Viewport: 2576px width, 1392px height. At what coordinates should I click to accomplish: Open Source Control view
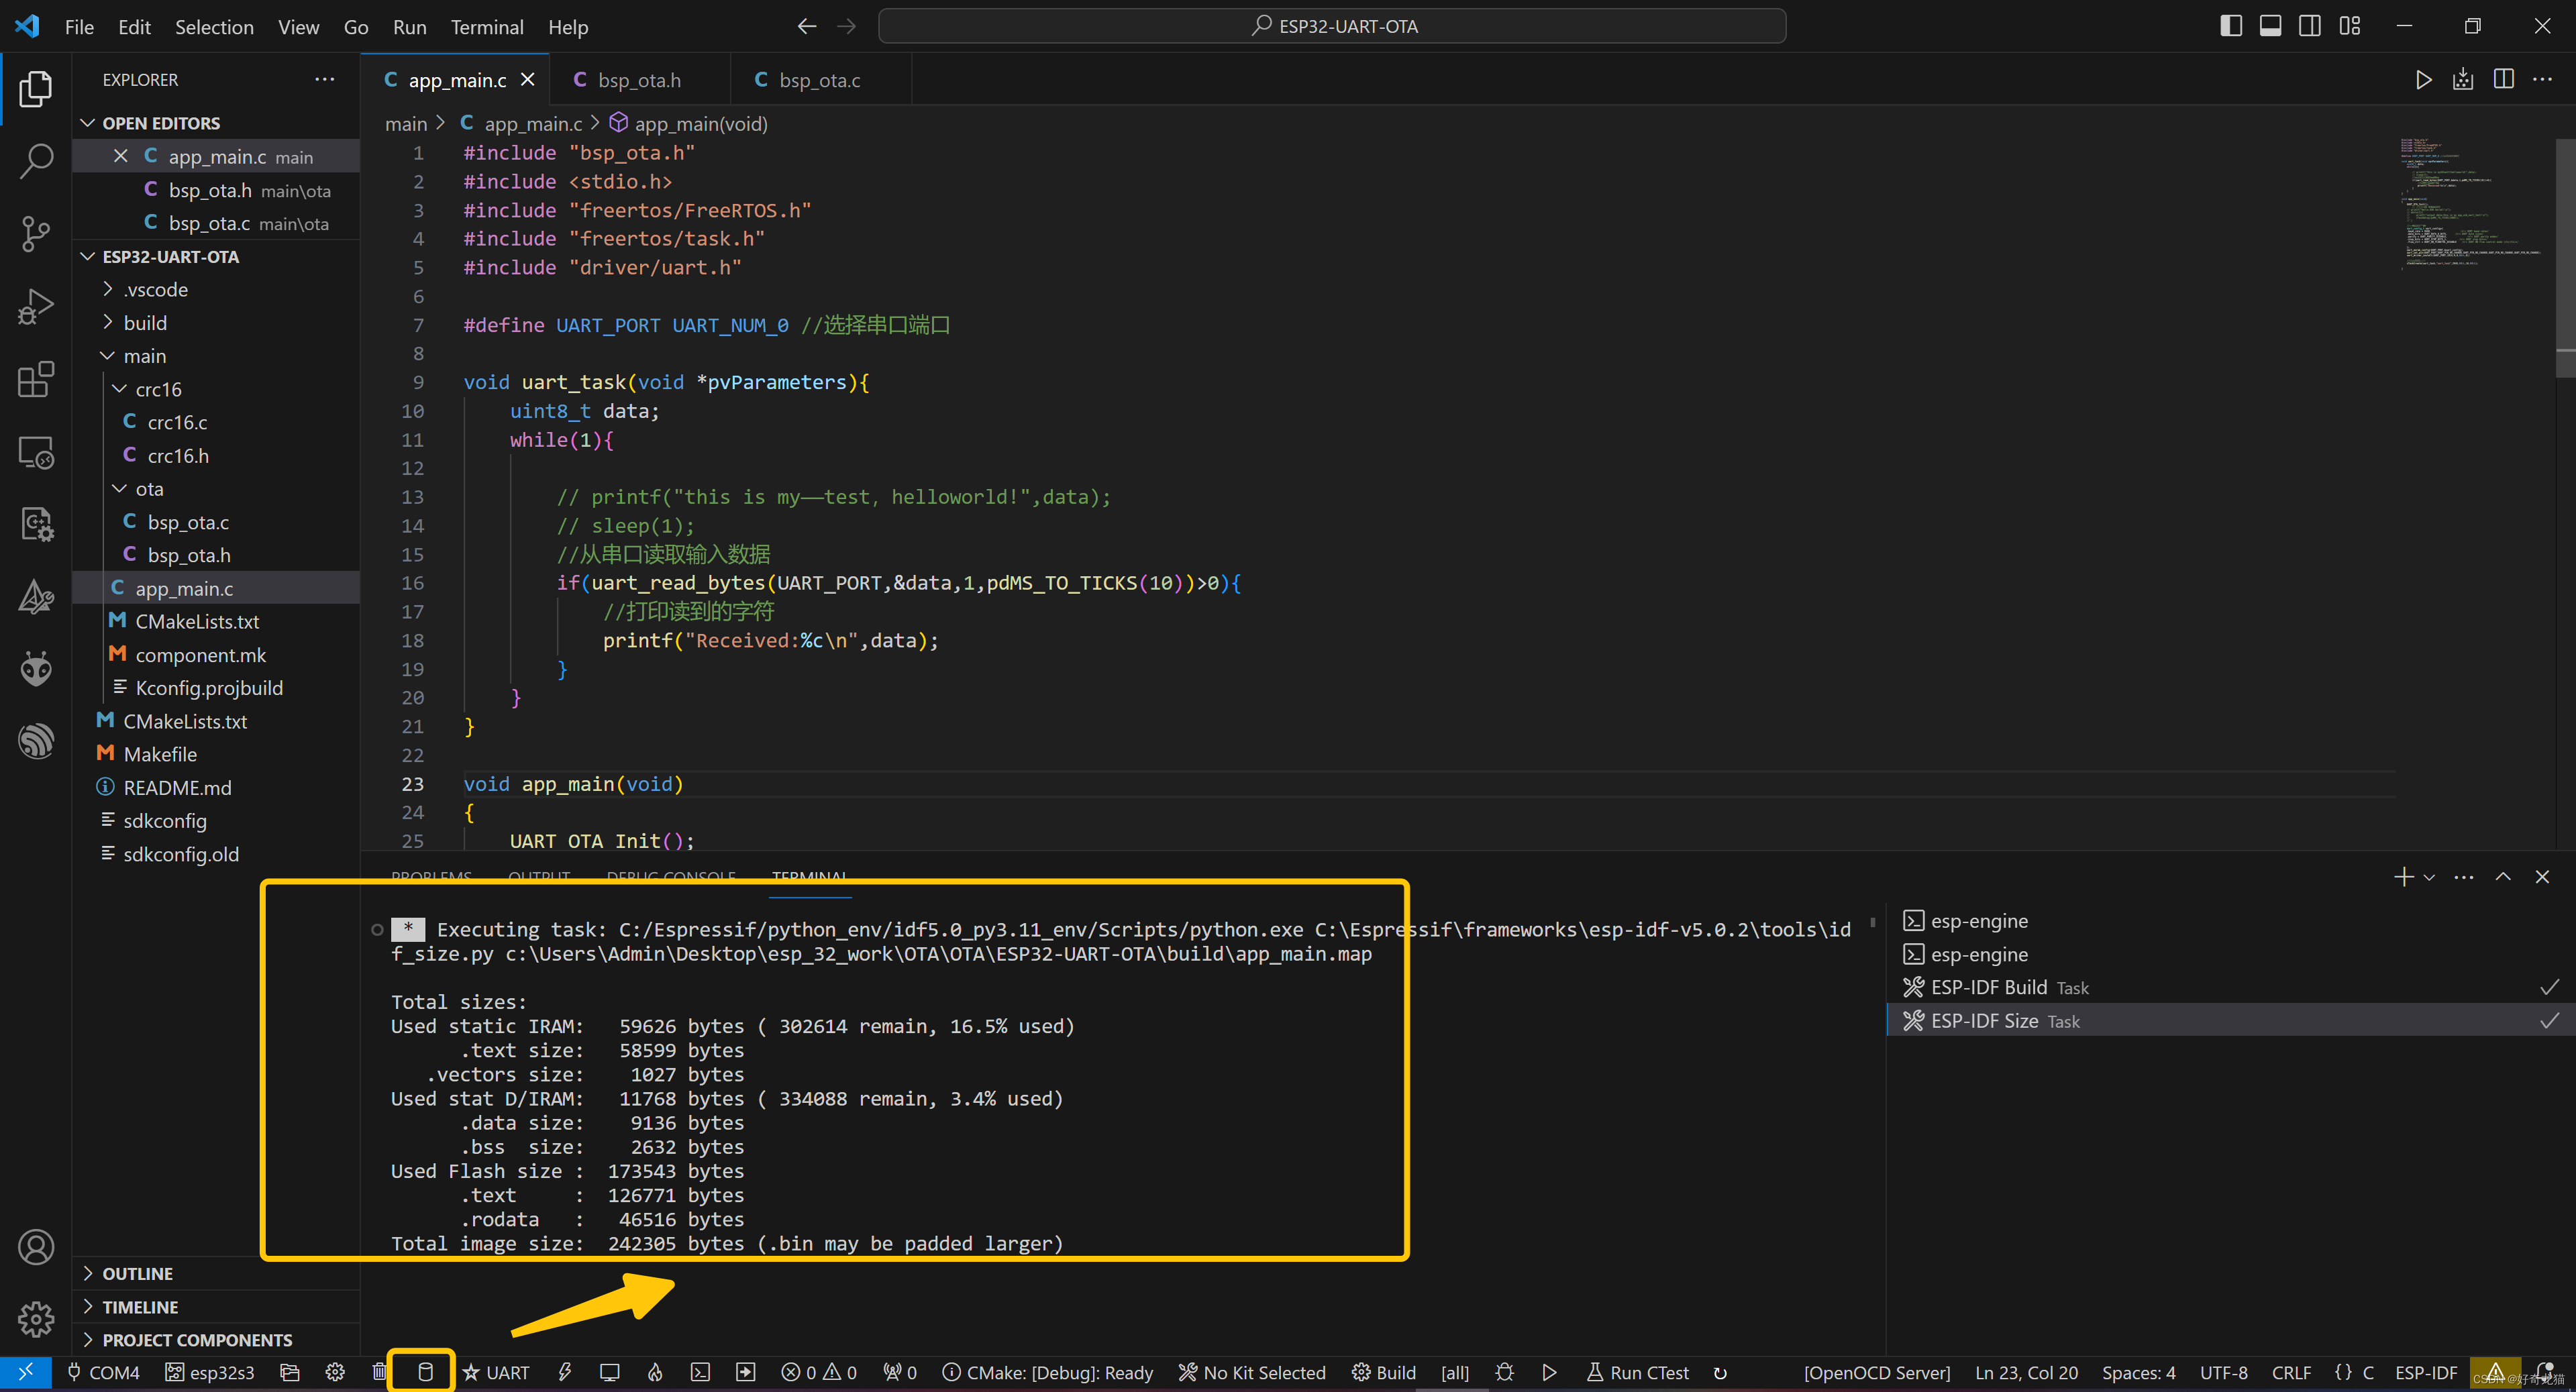point(36,233)
